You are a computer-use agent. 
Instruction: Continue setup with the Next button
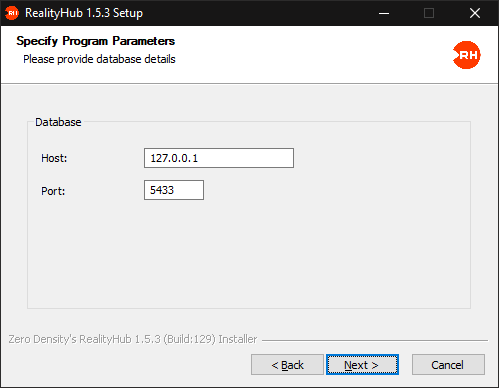[x=362, y=365]
